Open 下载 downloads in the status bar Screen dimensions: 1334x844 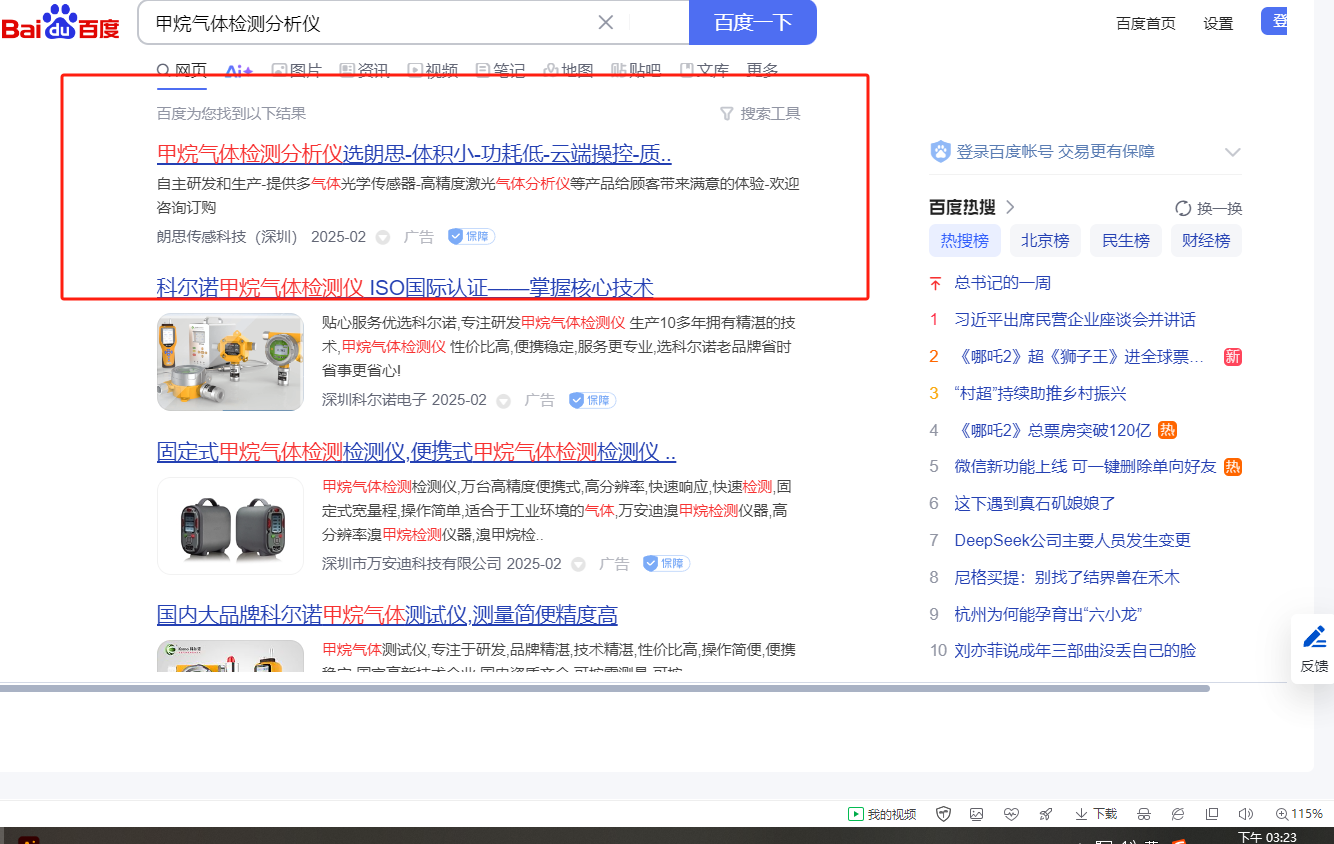[1096, 814]
